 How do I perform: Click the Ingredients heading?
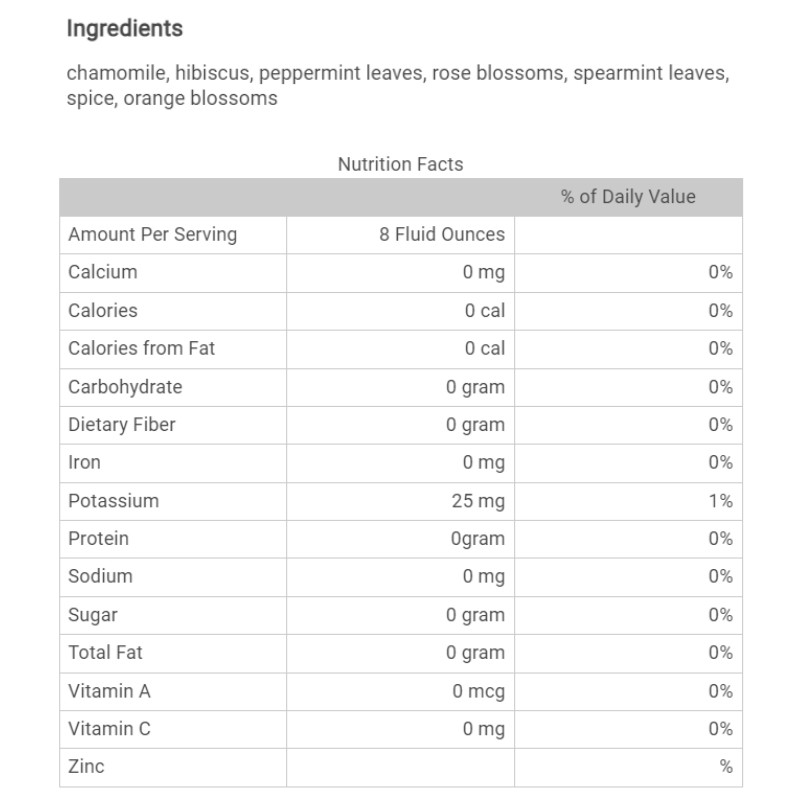124,29
